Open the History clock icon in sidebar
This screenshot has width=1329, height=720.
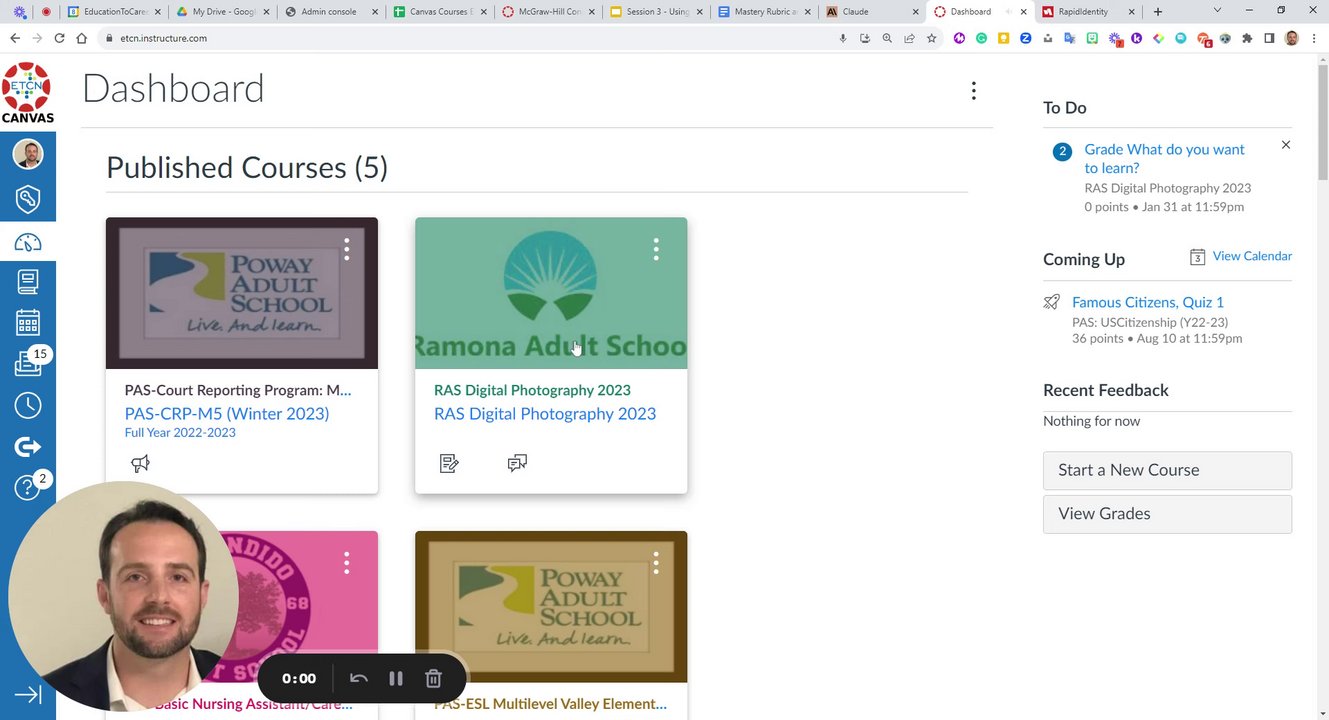click(28, 405)
